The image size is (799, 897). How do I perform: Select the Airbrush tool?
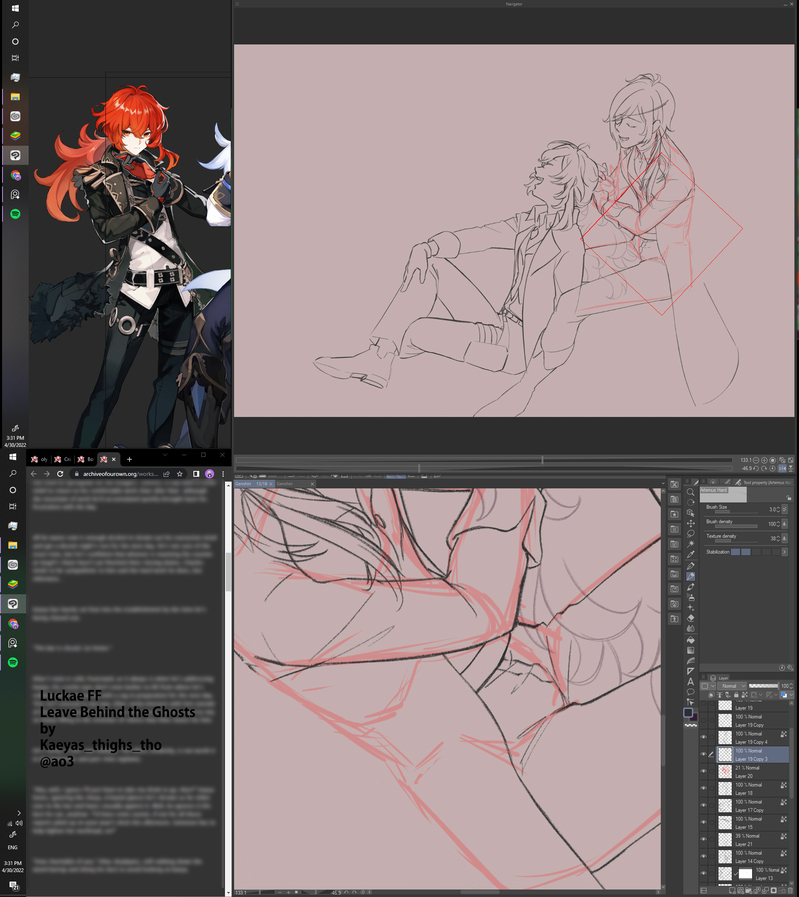click(x=690, y=597)
